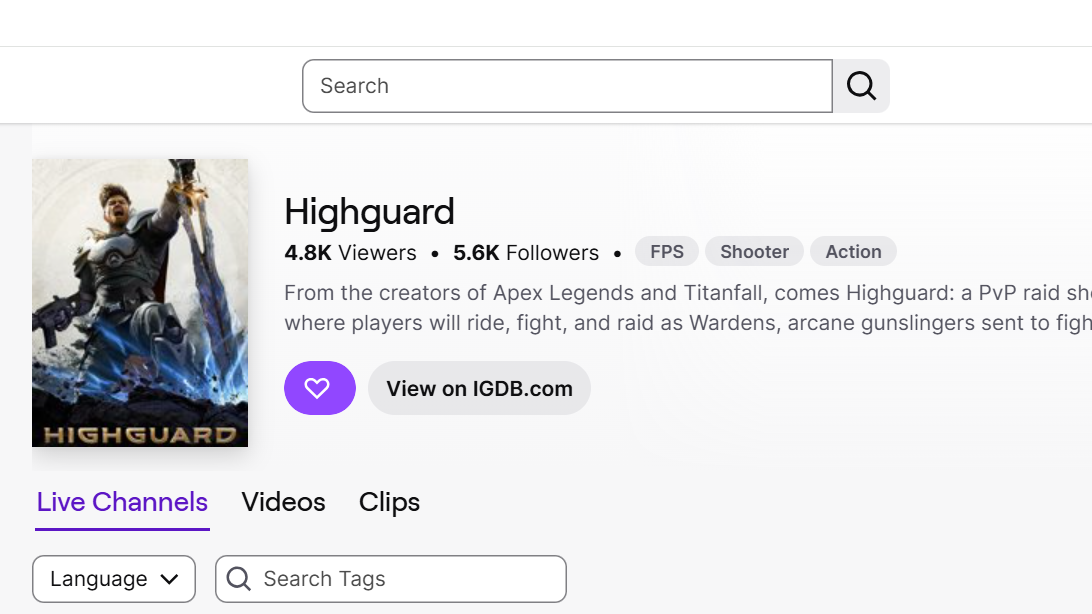
Task: Click the magnifying glass search button
Action: 861,86
